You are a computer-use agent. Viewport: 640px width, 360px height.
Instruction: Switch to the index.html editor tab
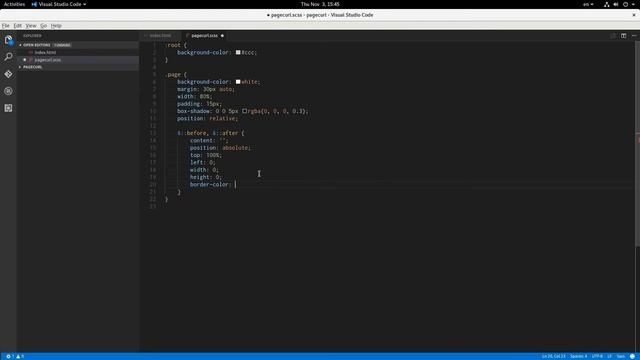(x=159, y=36)
